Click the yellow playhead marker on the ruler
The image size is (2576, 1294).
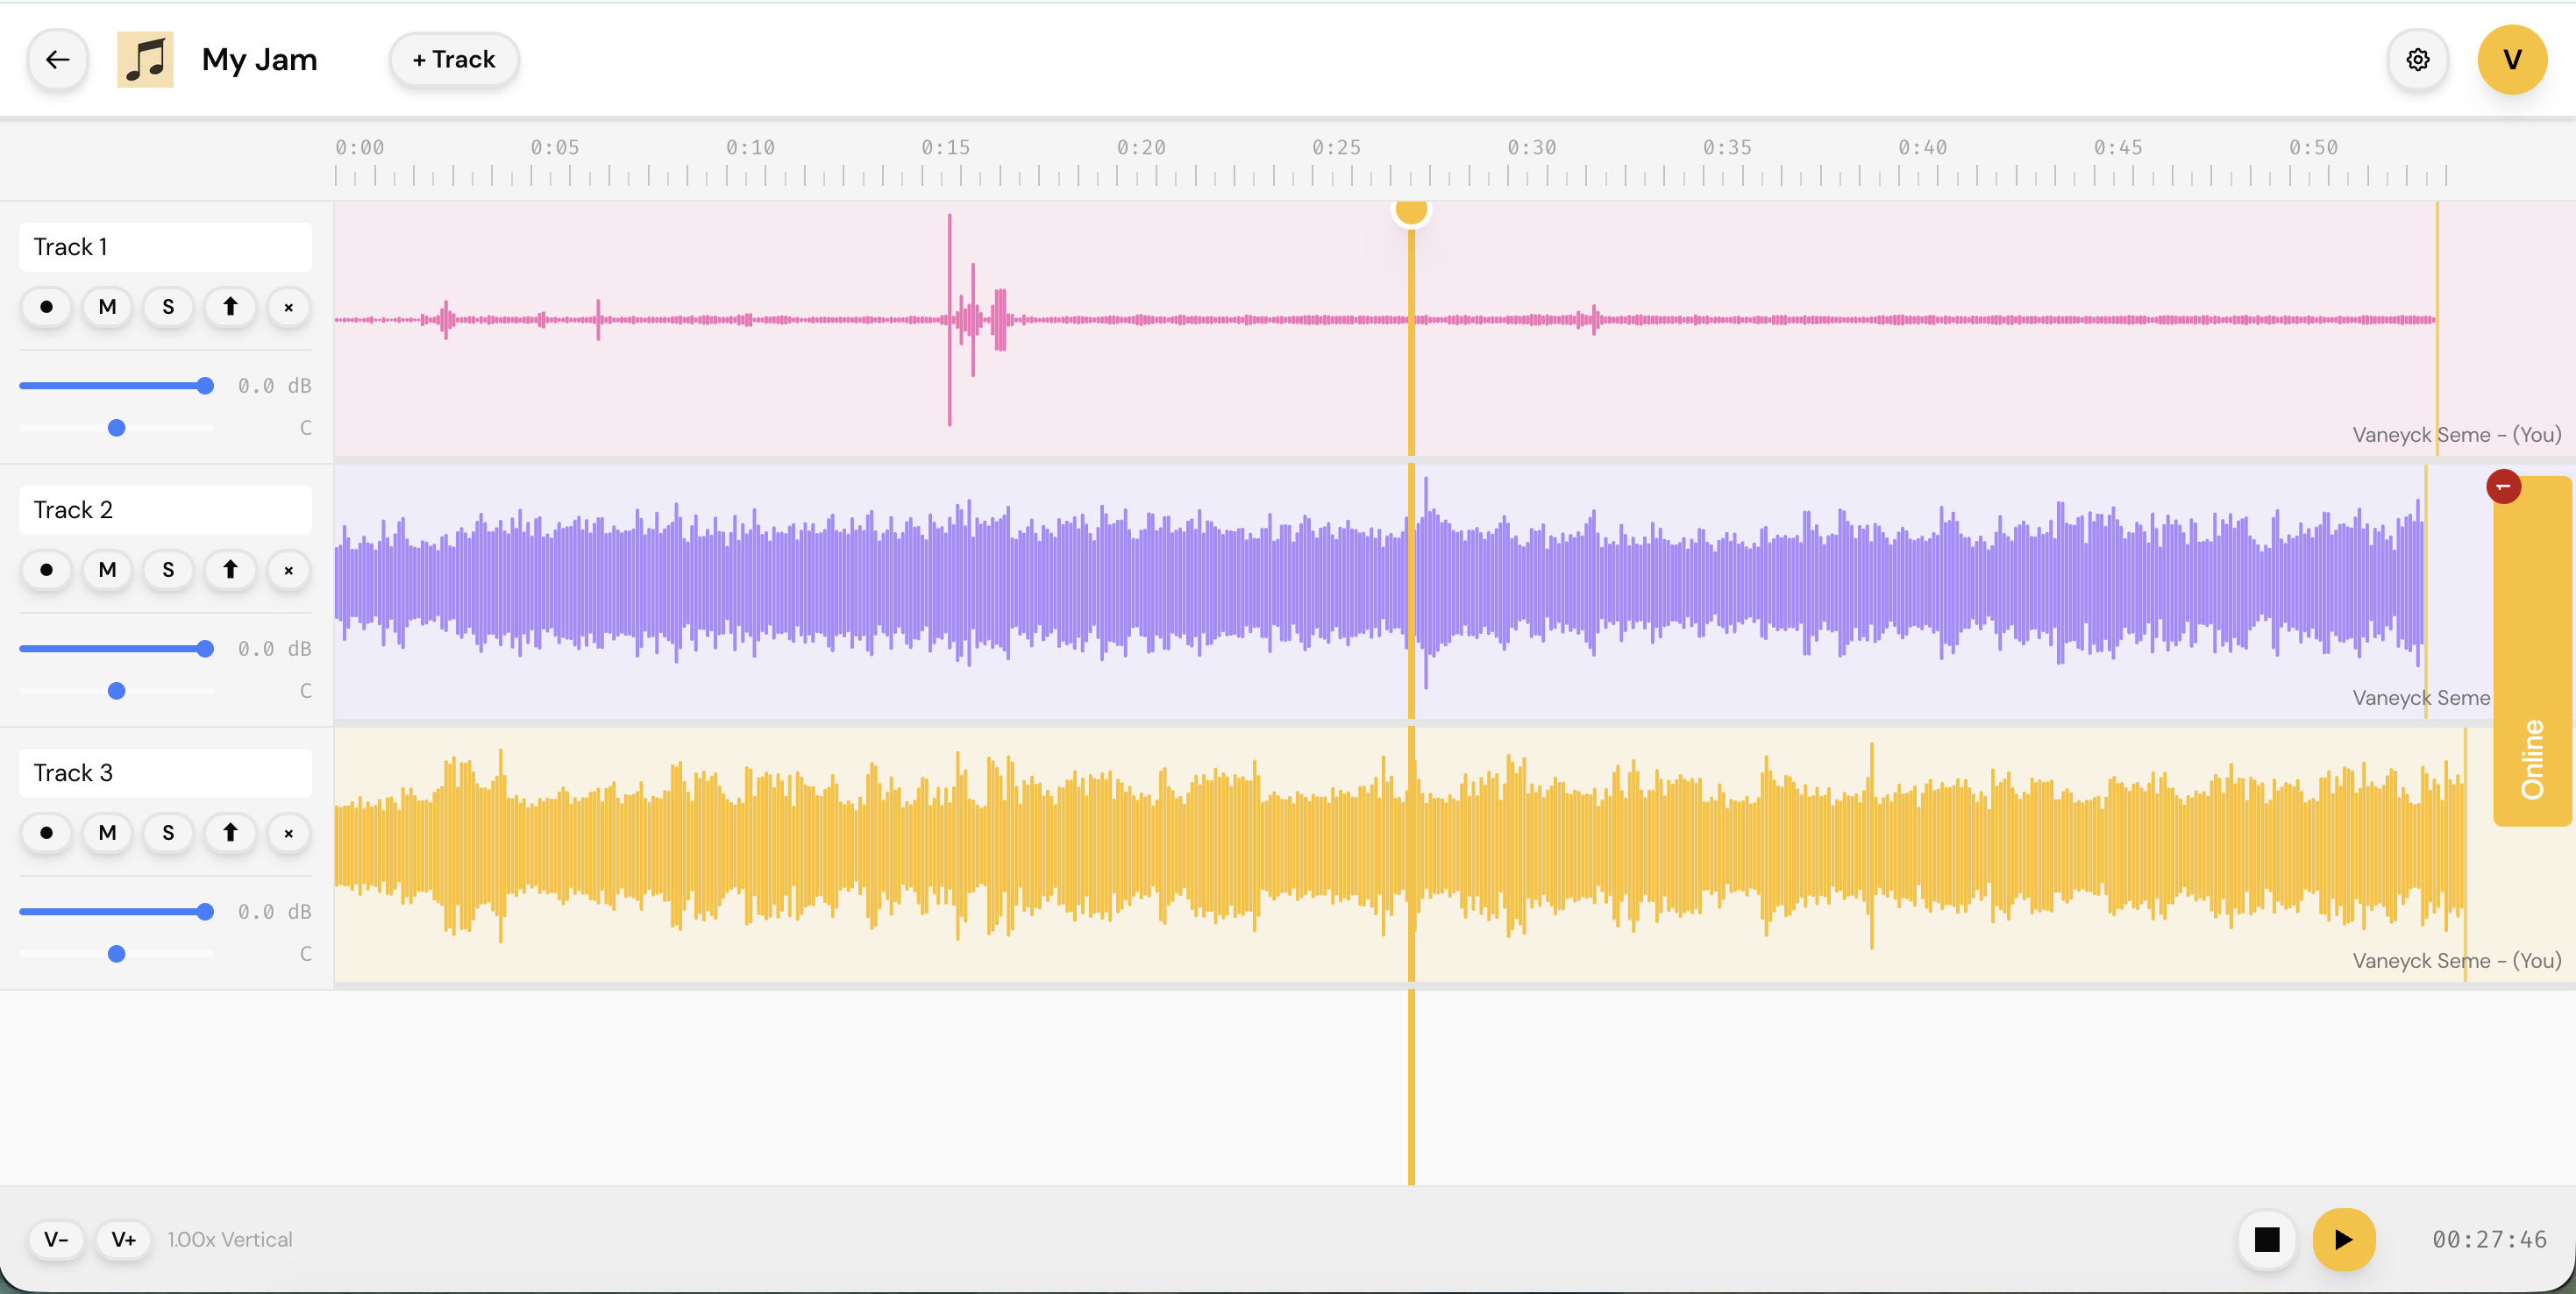1411,211
